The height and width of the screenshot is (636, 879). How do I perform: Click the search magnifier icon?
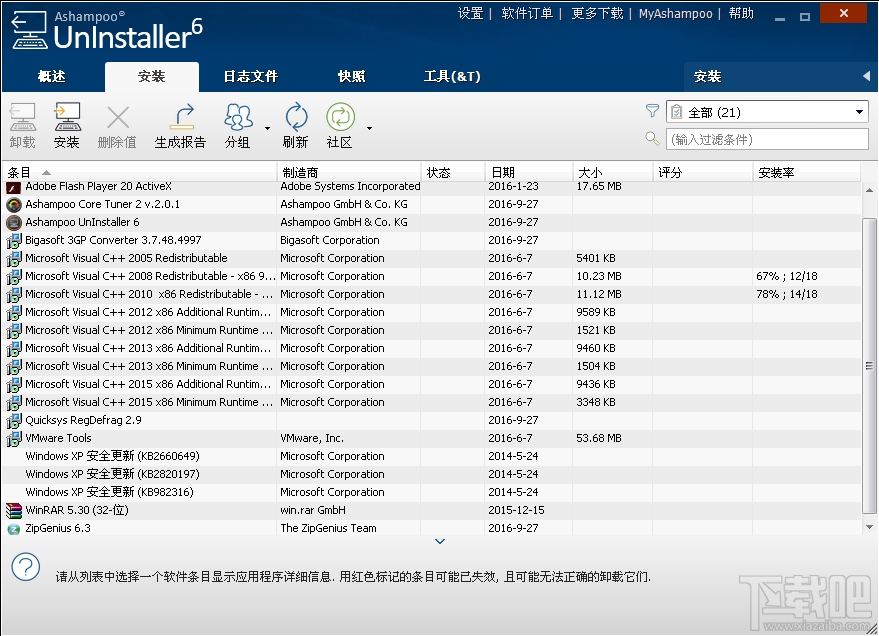click(652, 139)
